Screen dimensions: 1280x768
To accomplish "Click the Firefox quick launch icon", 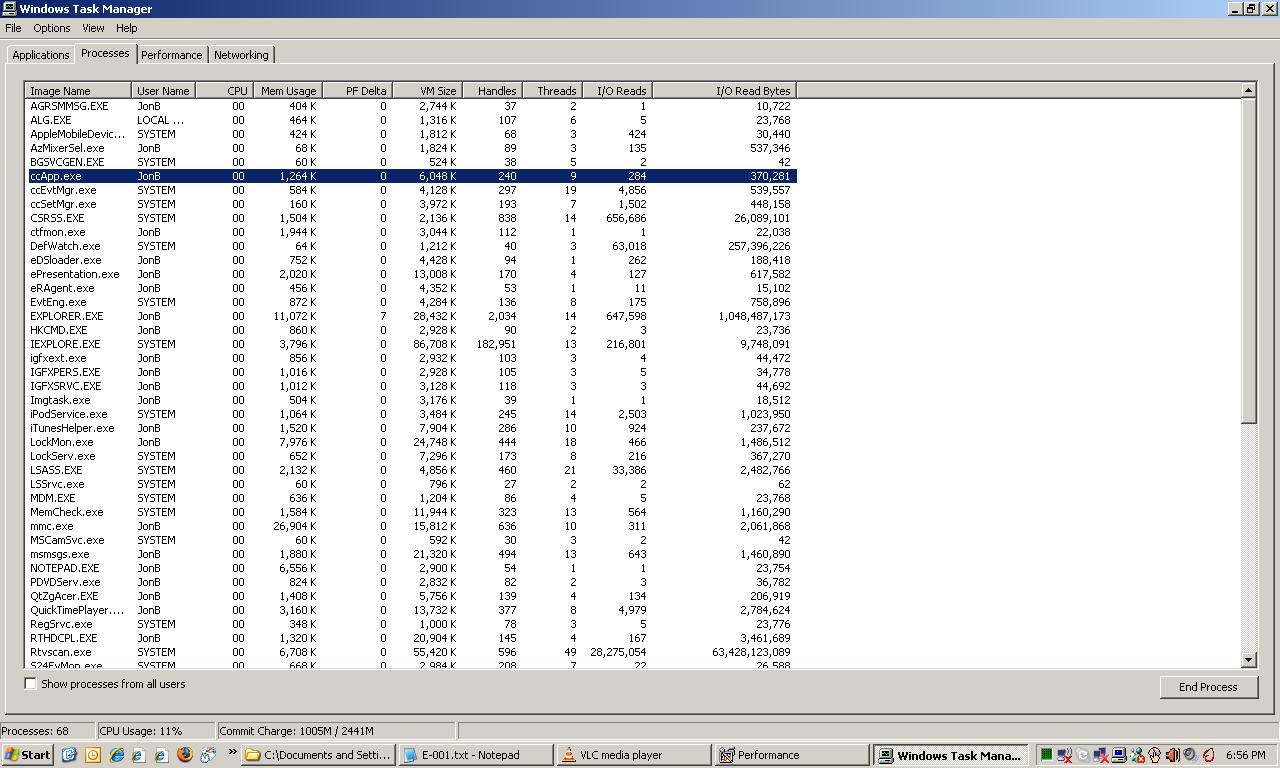I will pyautogui.click(x=184, y=755).
